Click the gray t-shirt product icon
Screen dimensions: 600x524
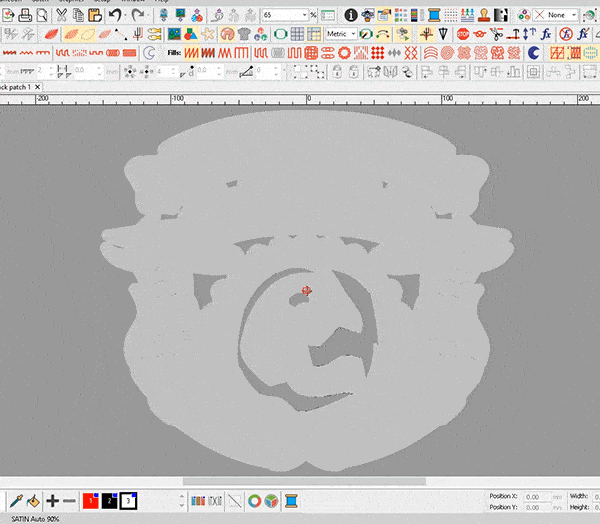coord(244,34)
